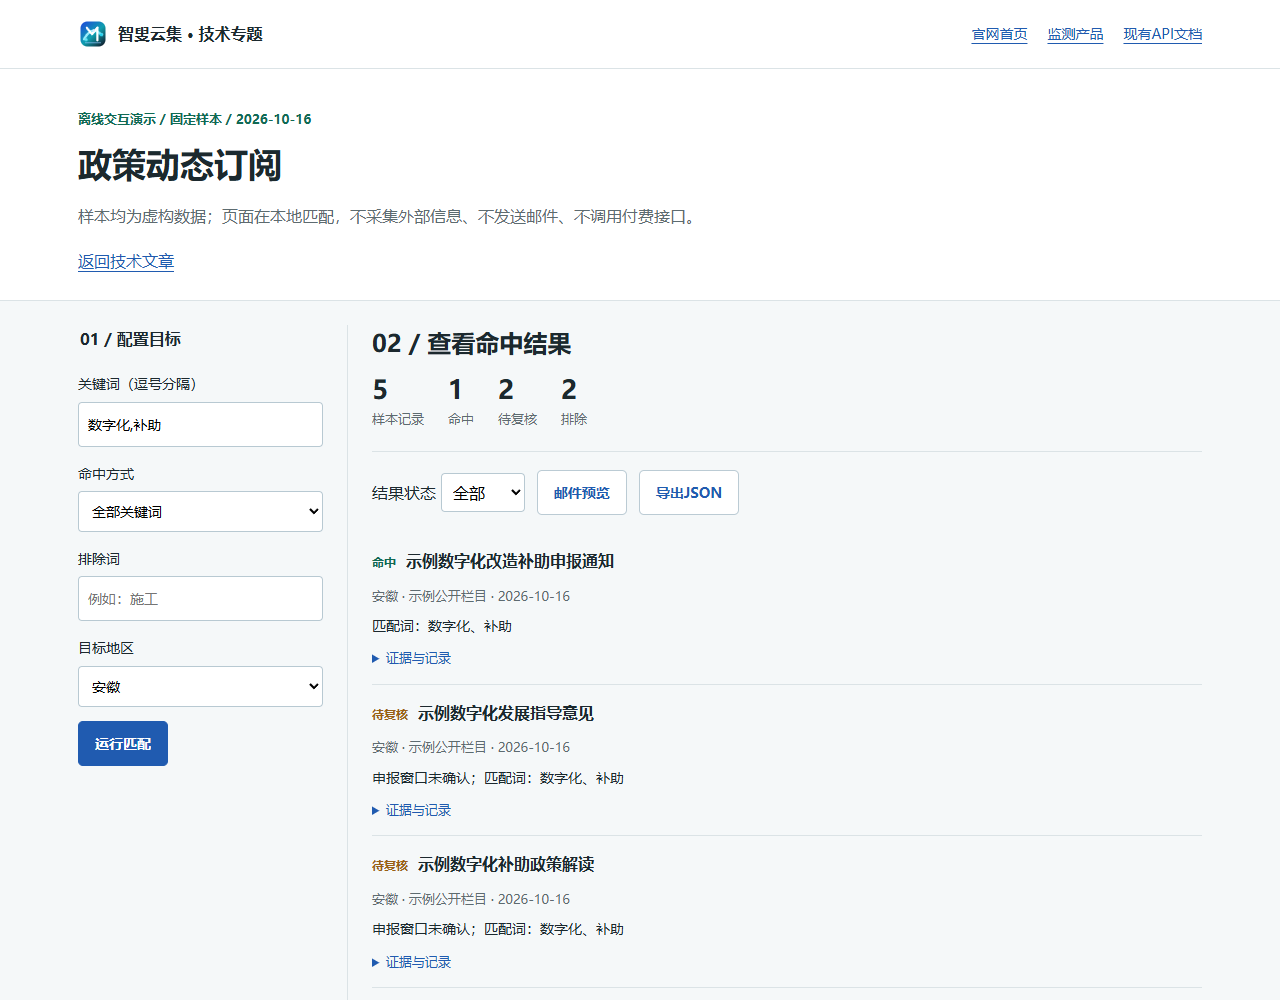Click the title 示例数字化改造补助申报通知
Screen dimensions: 1280x1000
tap(510, 561)
